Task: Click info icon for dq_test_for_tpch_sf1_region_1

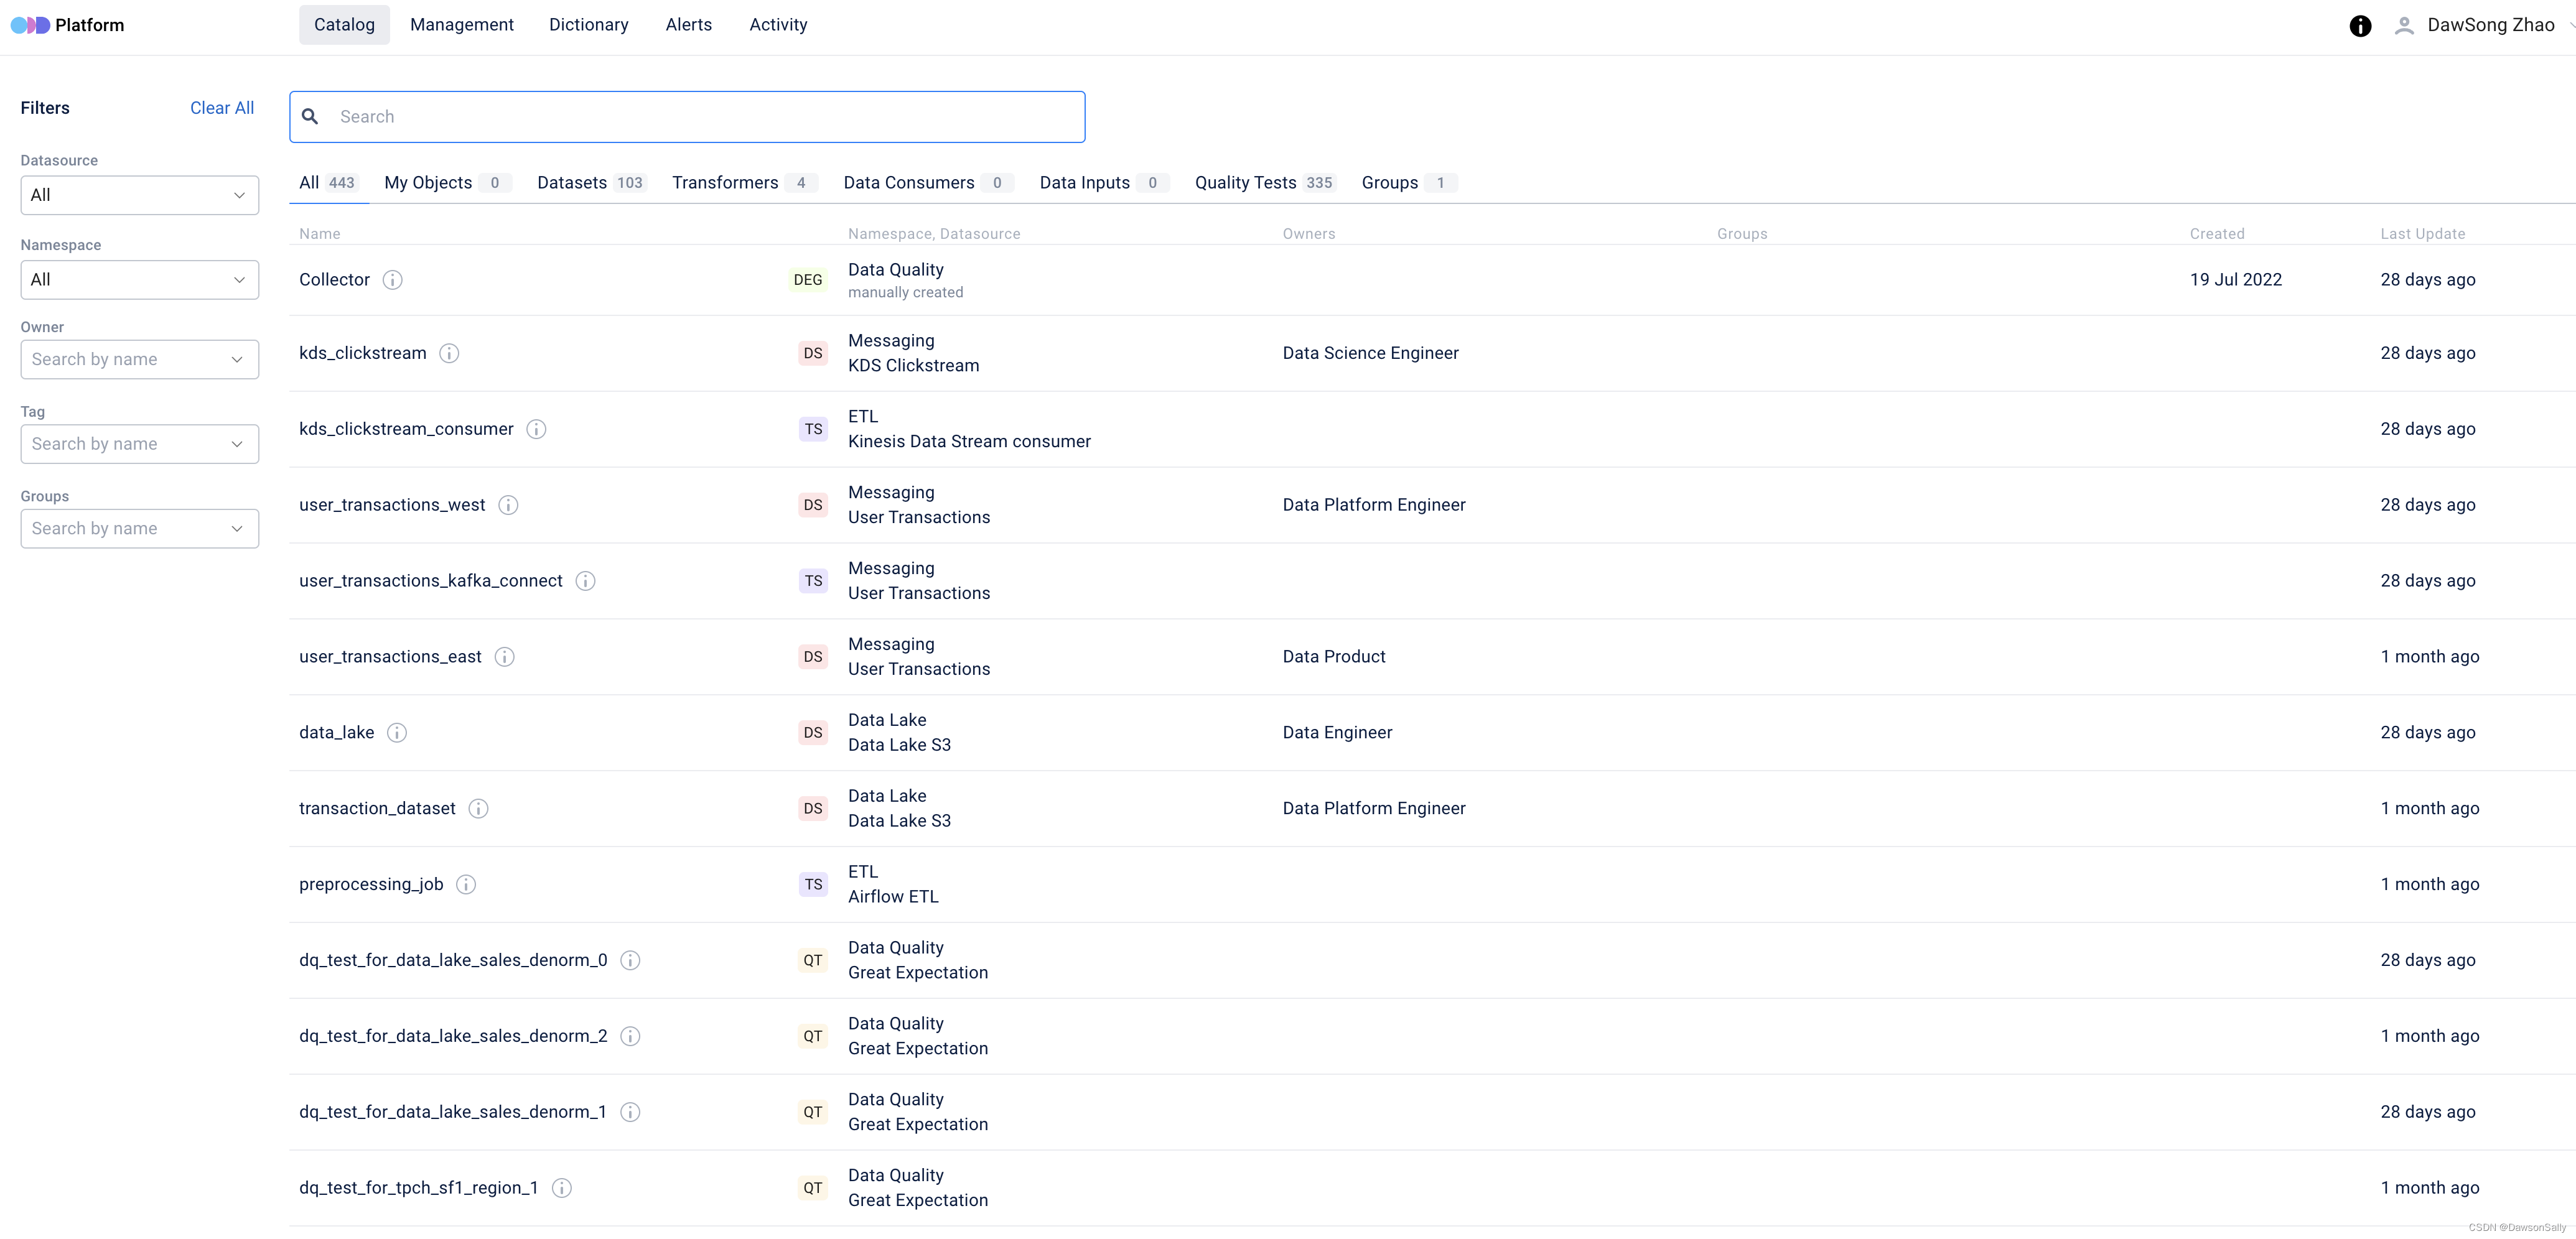Action: coord(562,1188)
